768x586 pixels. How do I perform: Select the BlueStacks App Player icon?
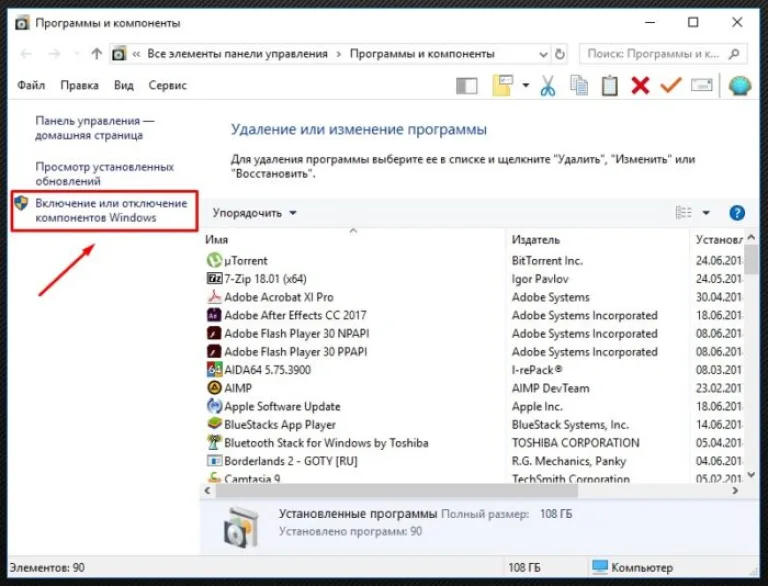(x=214, y=424)
